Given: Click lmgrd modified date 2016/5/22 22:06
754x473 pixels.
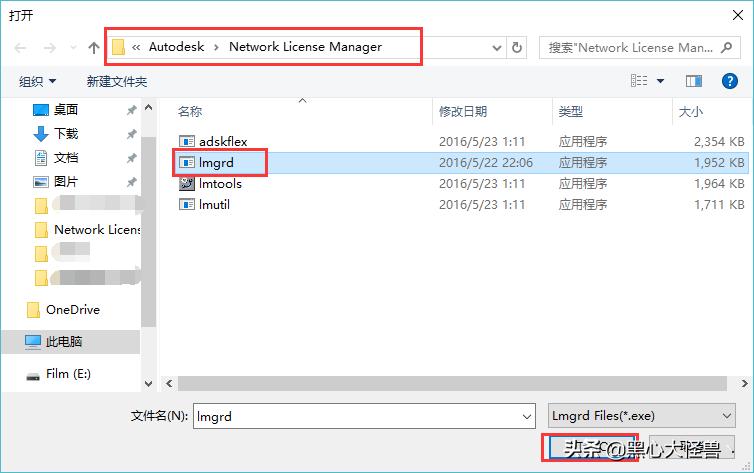Looking at the screenshot, I should (x=486, y=162).
